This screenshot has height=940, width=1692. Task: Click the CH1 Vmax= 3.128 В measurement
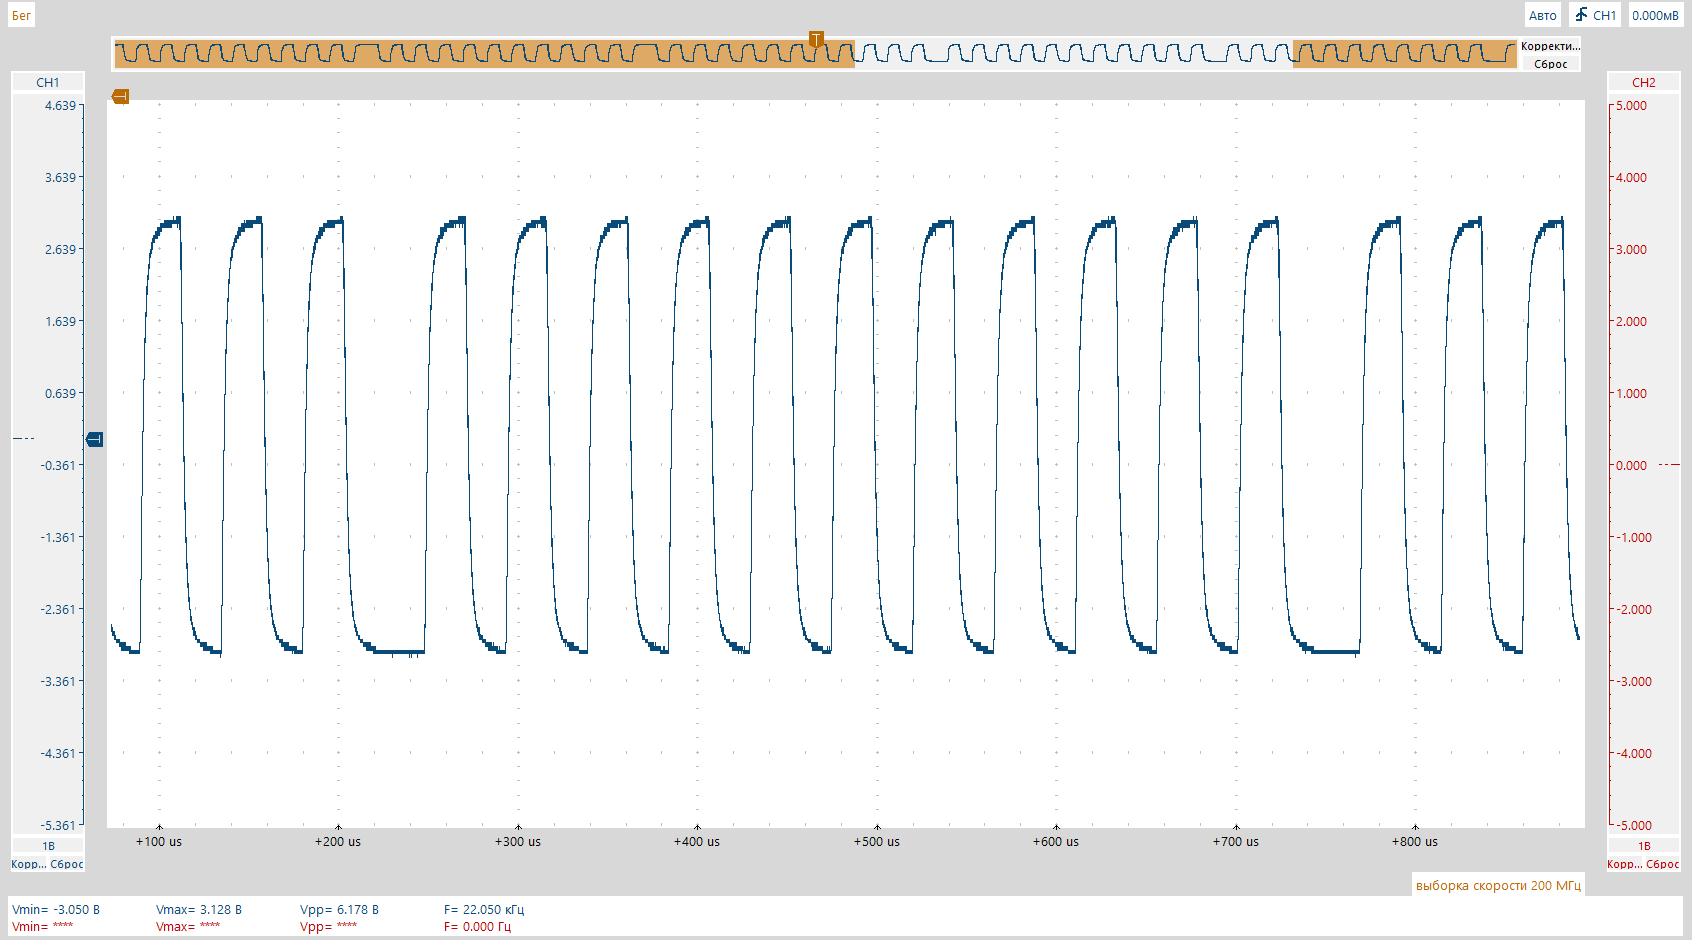tap(199, 910)
